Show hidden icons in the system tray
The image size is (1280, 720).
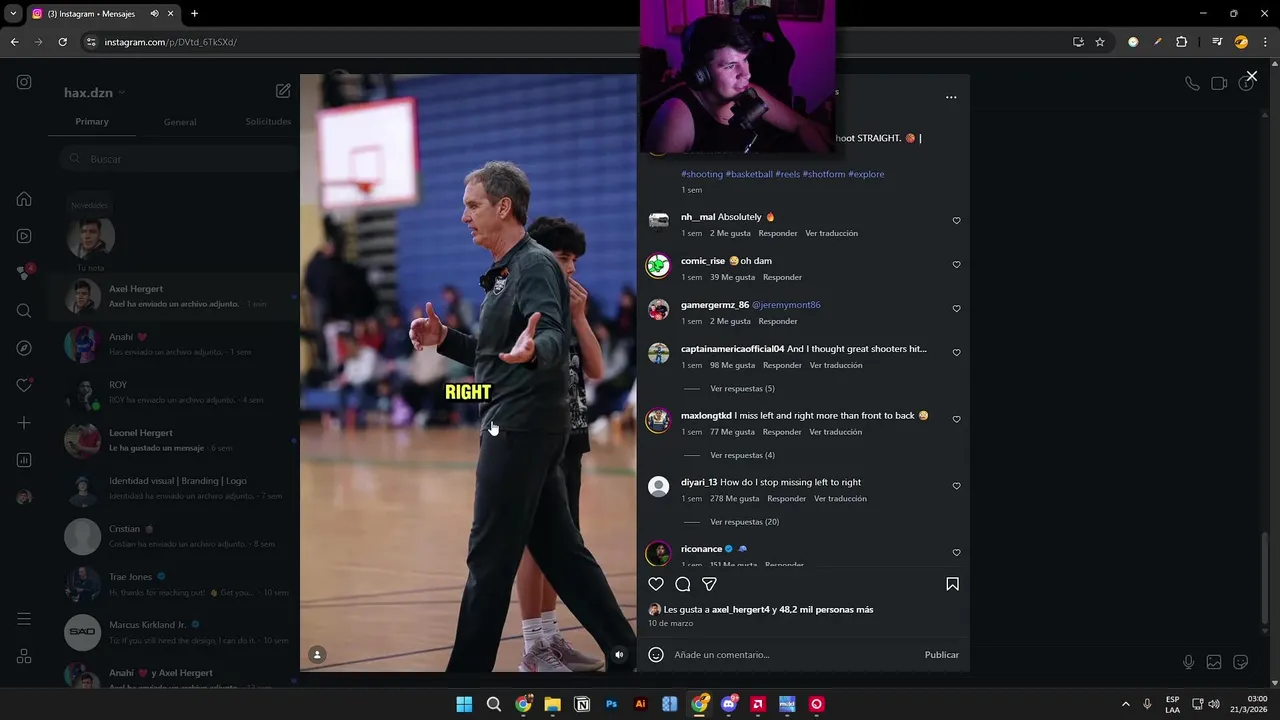[1125, 704]
